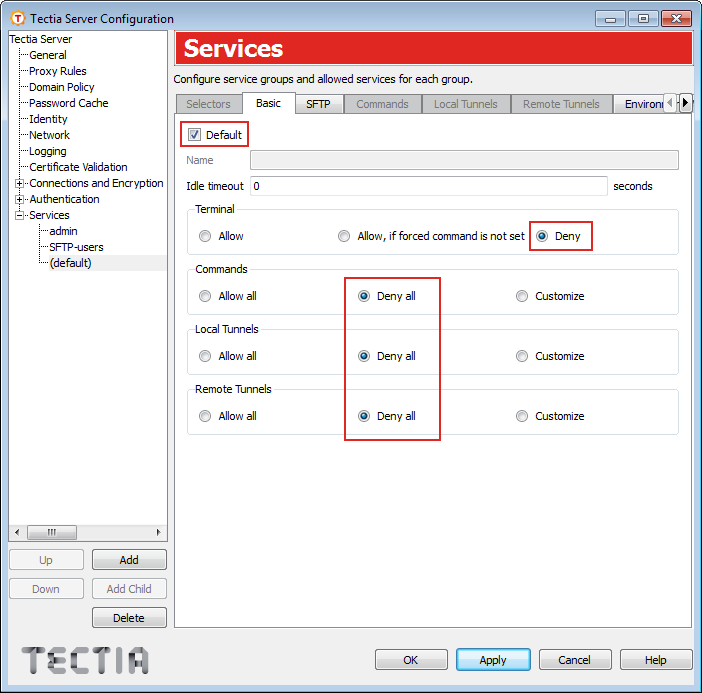Expand the Authentication tree node
This screenshot has height=693, width=702.
(19, 199)
